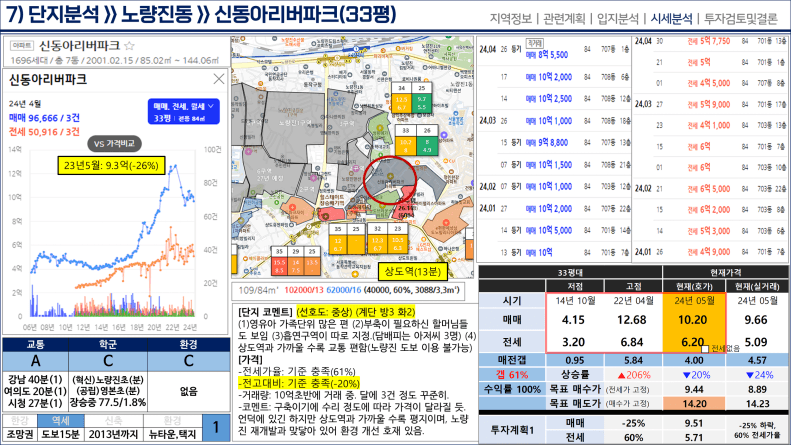Click the 매매 10억 5,000 transaction row
The height and width of the screenshot is (445, 791).
click(554, 231)
